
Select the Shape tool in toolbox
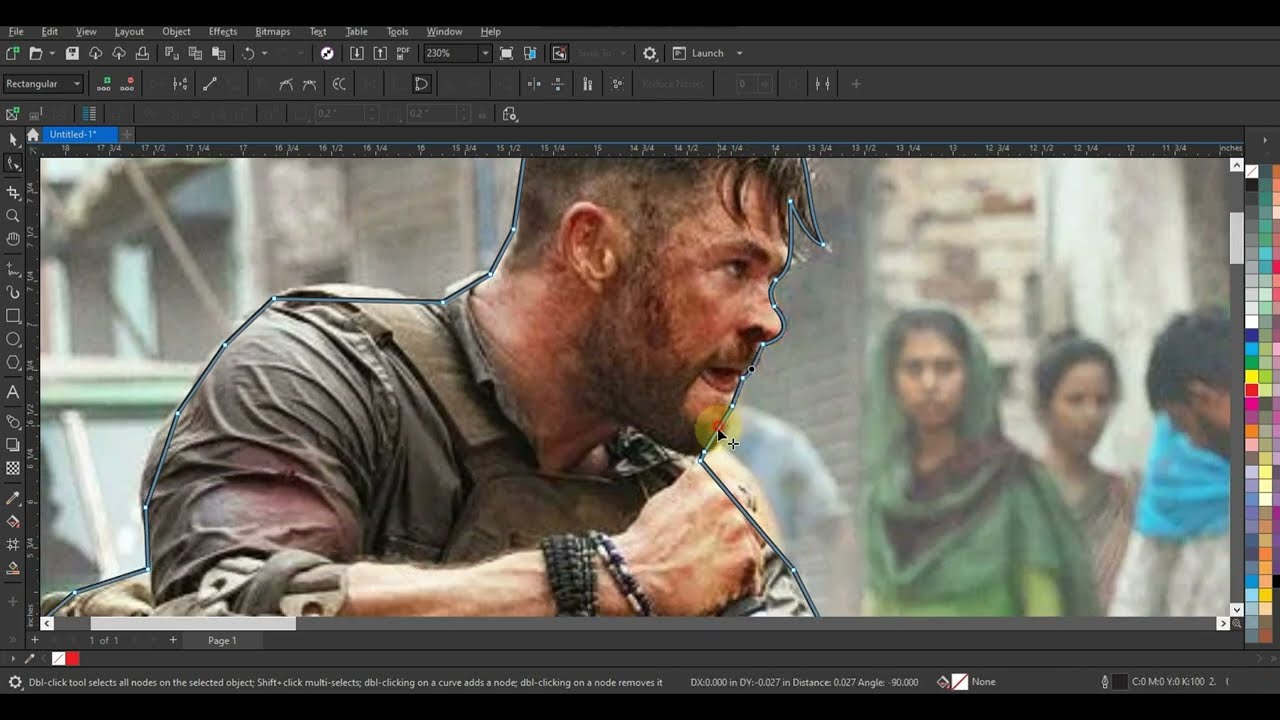pyautogui.click(x=13, y=163)
